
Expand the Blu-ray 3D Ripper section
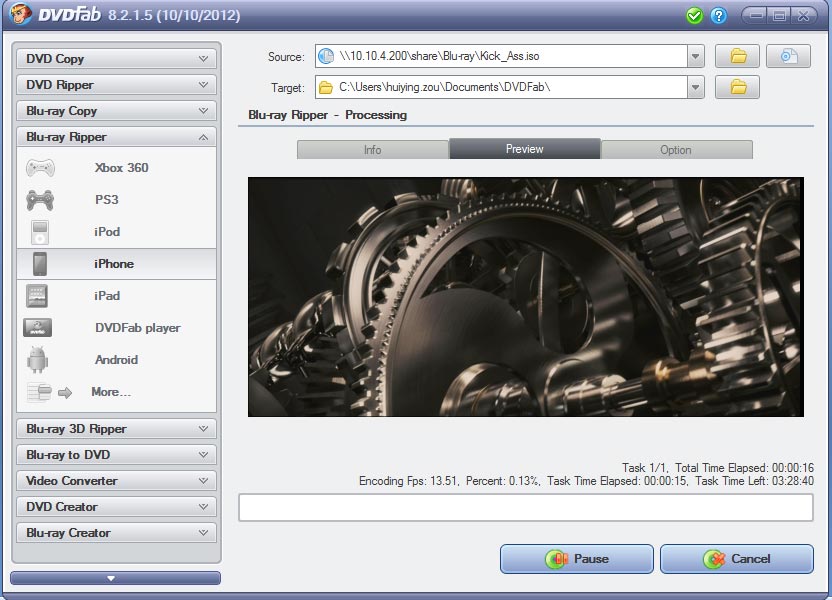point(116,429)
